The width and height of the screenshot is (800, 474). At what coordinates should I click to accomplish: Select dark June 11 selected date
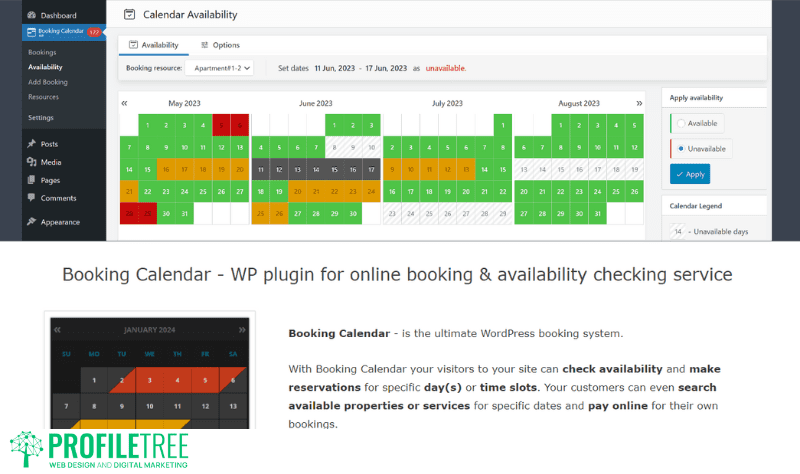coord(261,169)
